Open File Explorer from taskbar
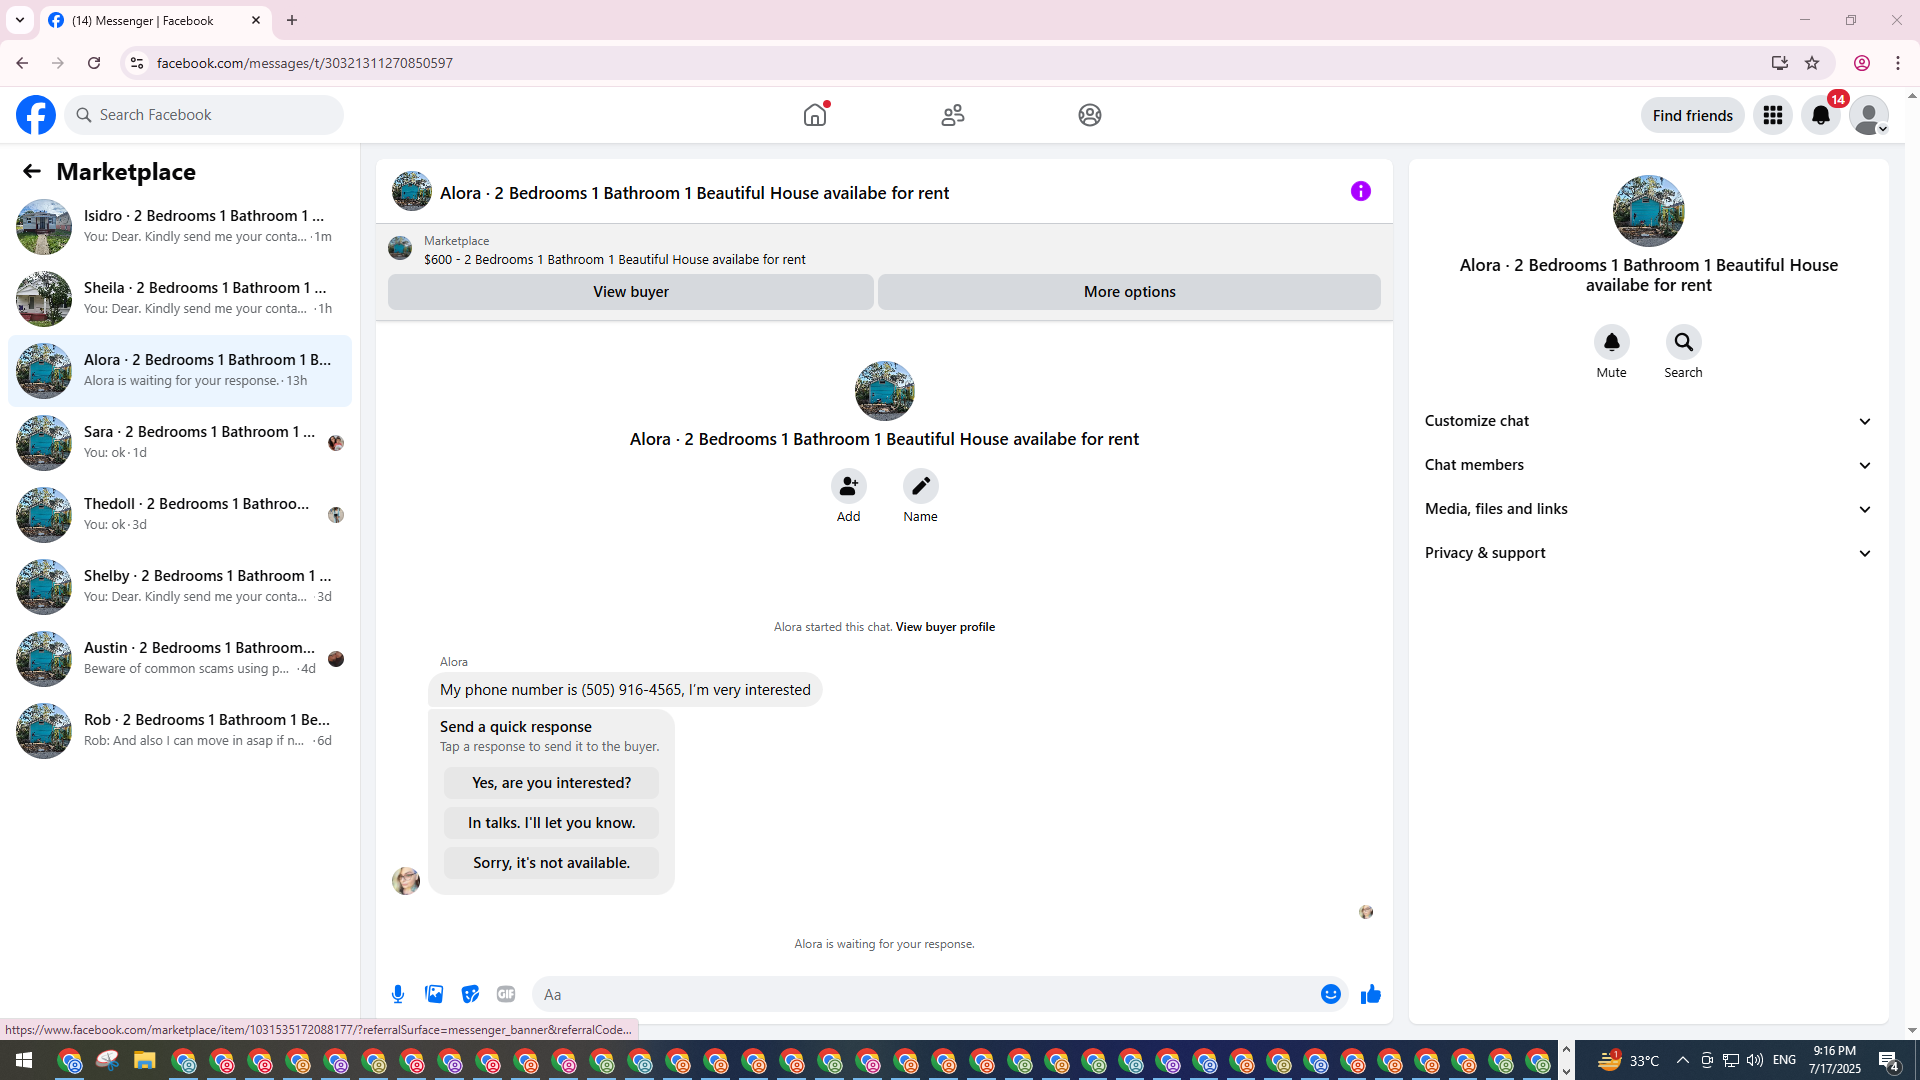Screen dimensions: 1920x1080 [x=145, y=1060]
